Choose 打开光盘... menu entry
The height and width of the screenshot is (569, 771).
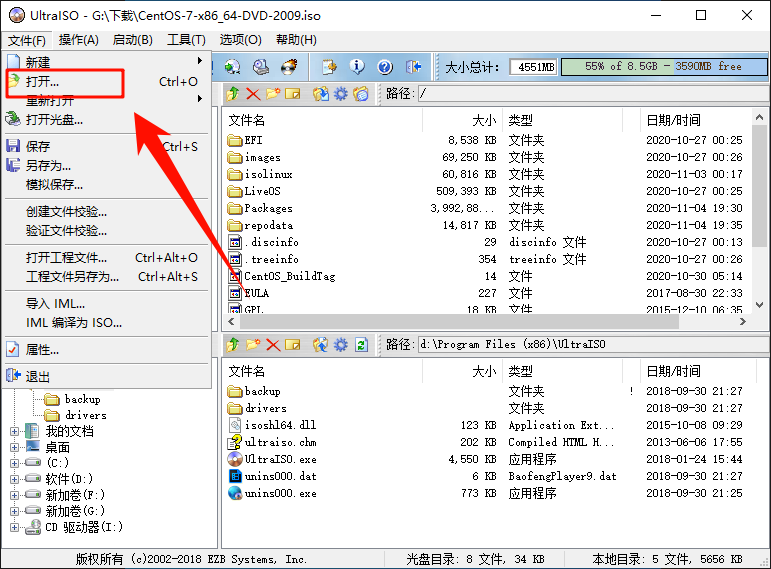click(106, 120)
